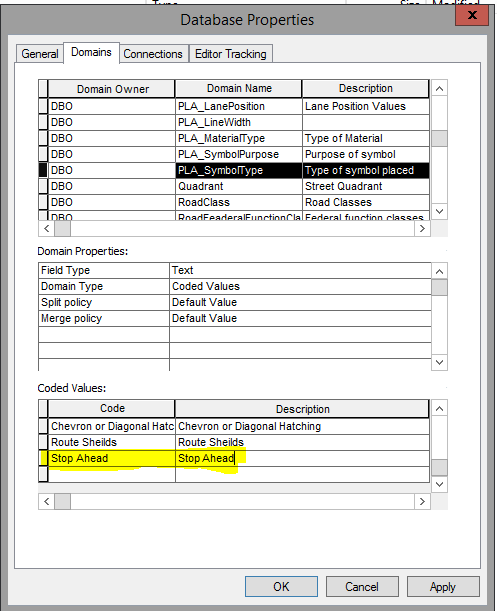Screen dimensions: 497x611
Task: Click the row selector for PLA_LanePosition
Action: (43, 106)
